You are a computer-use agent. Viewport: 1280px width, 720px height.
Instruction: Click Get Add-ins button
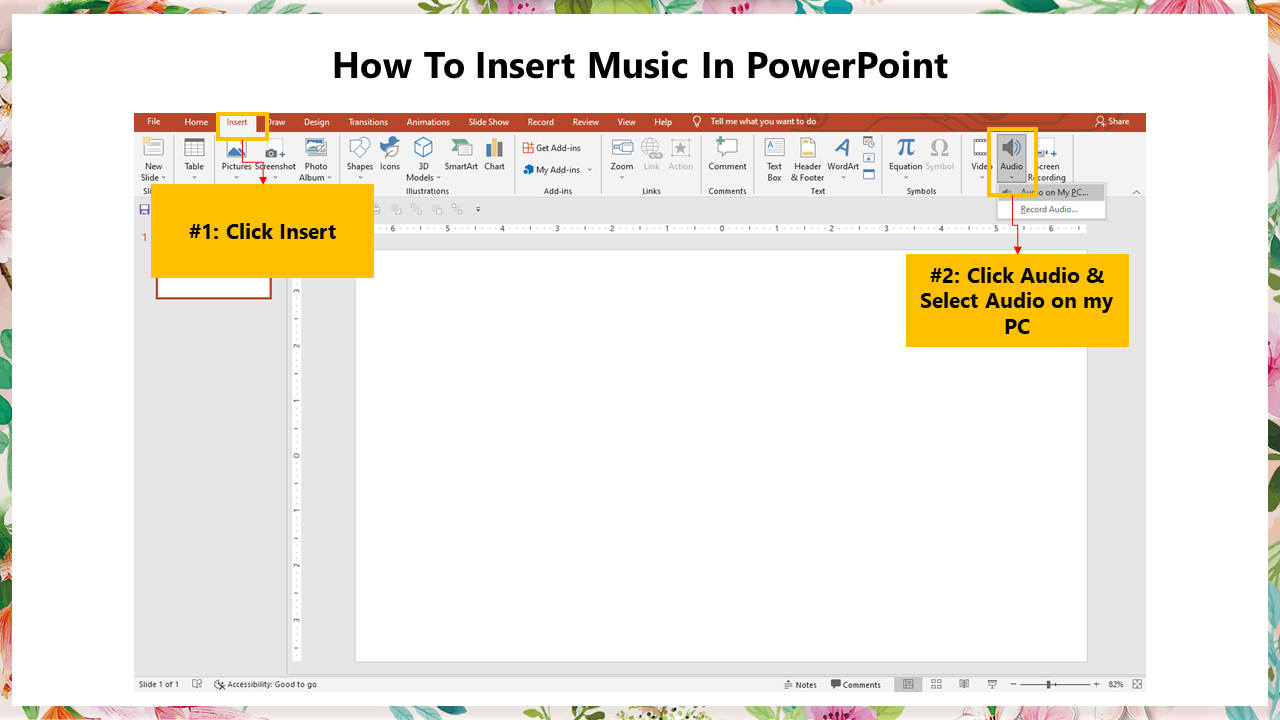(552, 148)
